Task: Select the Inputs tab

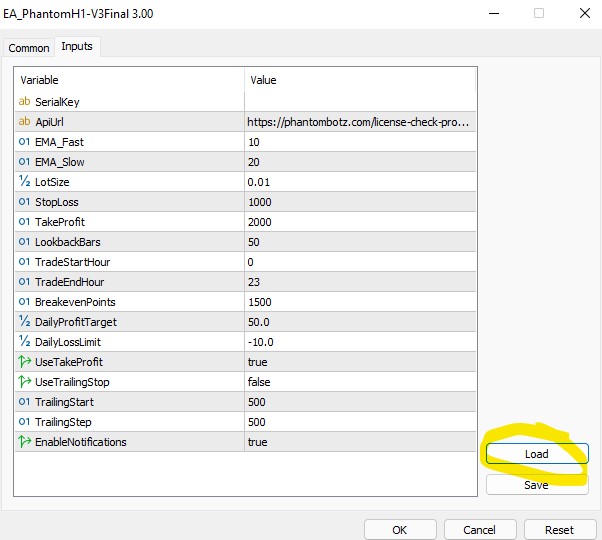Action: coord(77,46)
